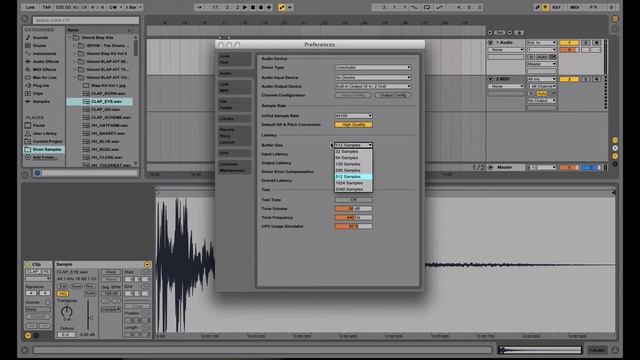This screenshot has height=360, width=640.
Task: Choose 32 Samples from the buffer list
Action: point(353,151)
